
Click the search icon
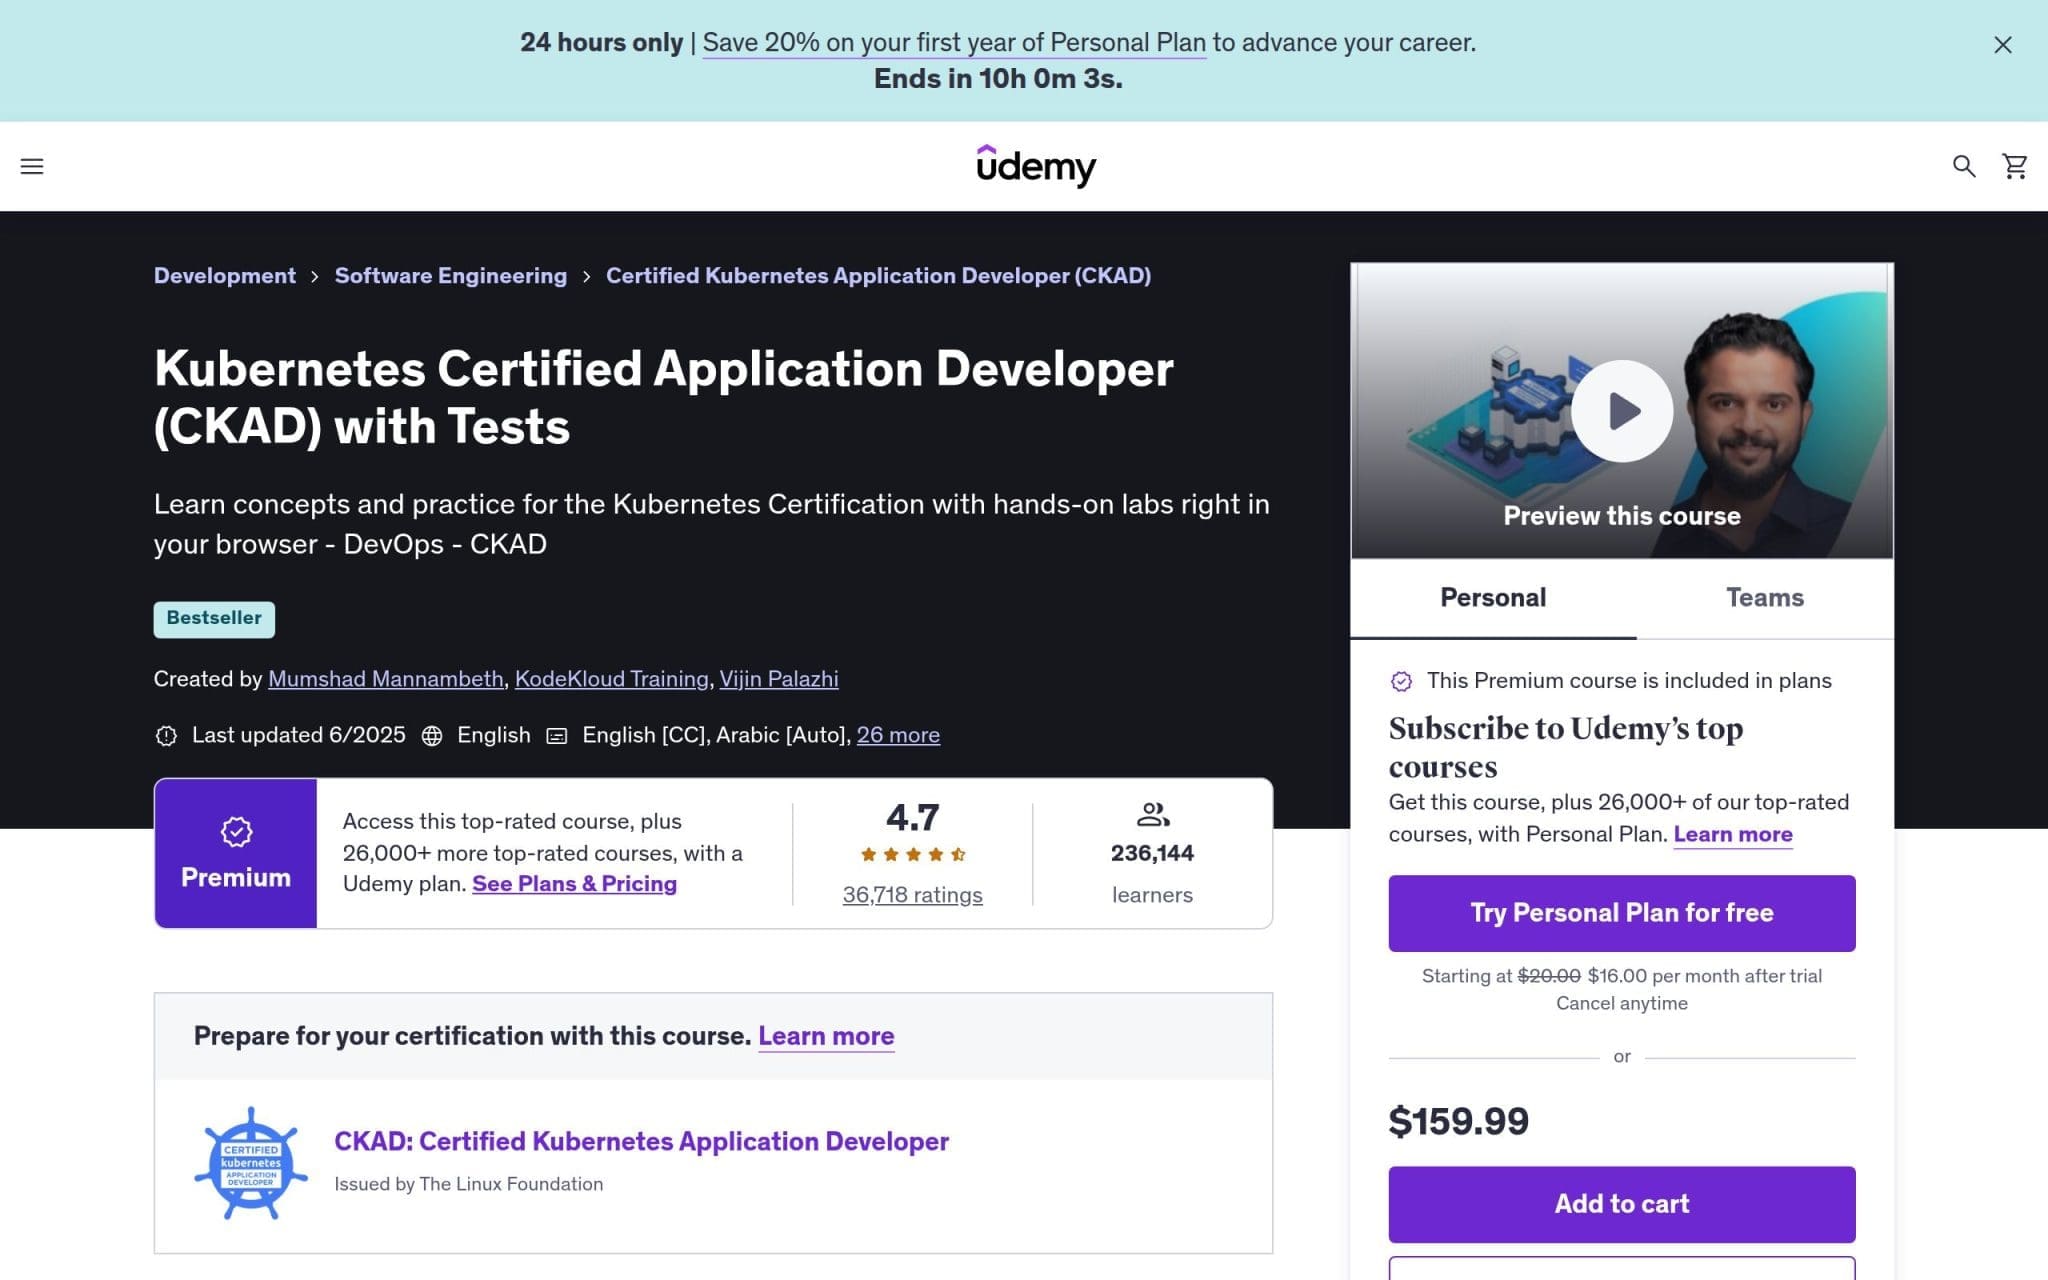tap(1964, 166)
